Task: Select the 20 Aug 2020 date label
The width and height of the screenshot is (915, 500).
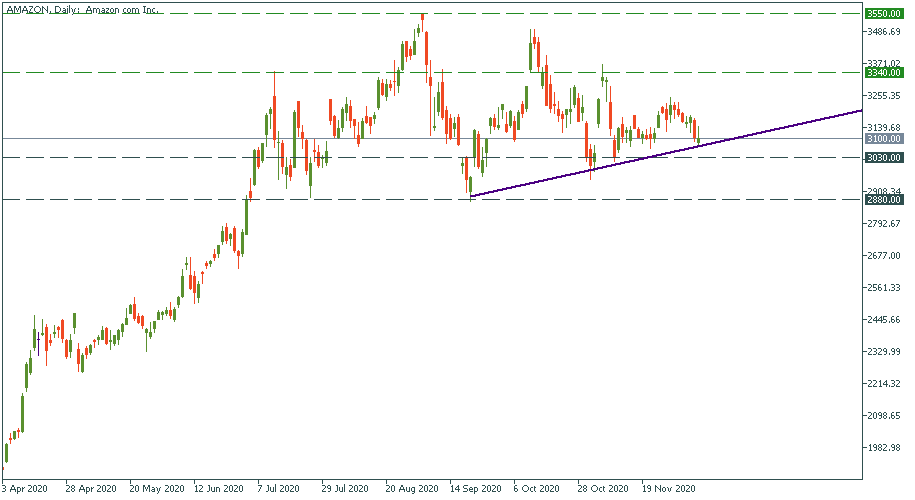Action: (412, 490)
